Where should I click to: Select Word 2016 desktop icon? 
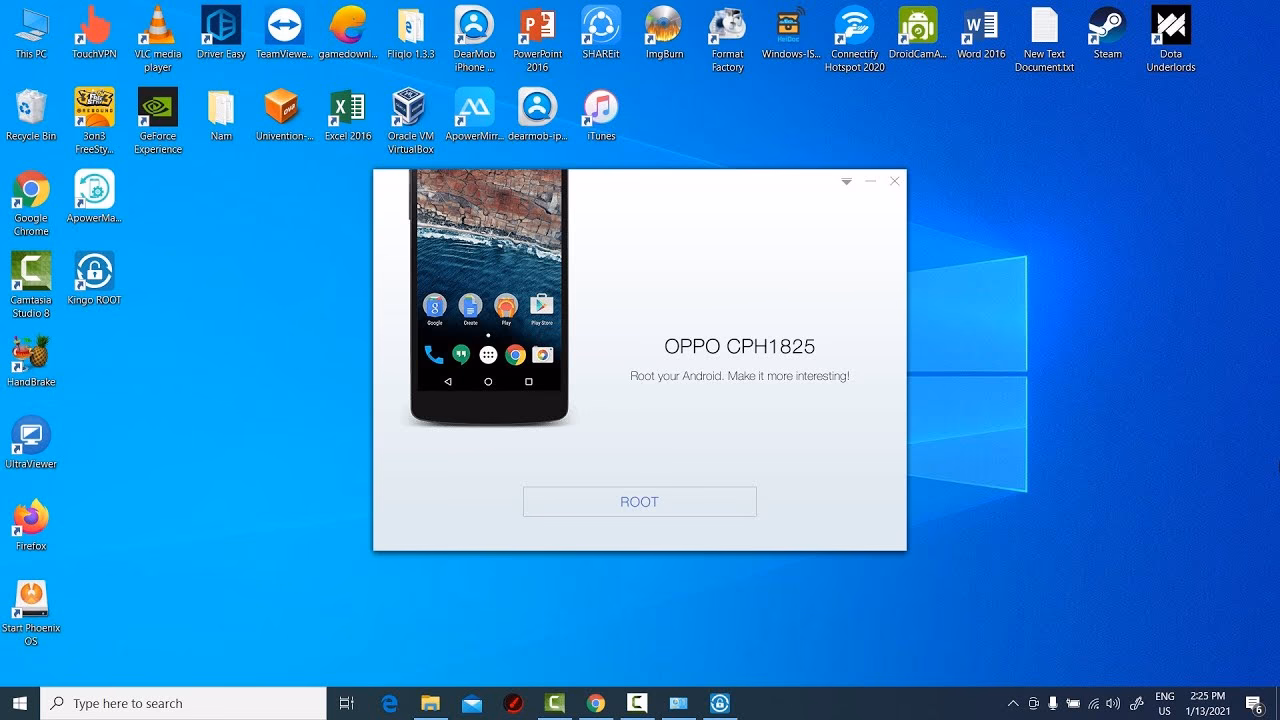(x=981, y=33)
